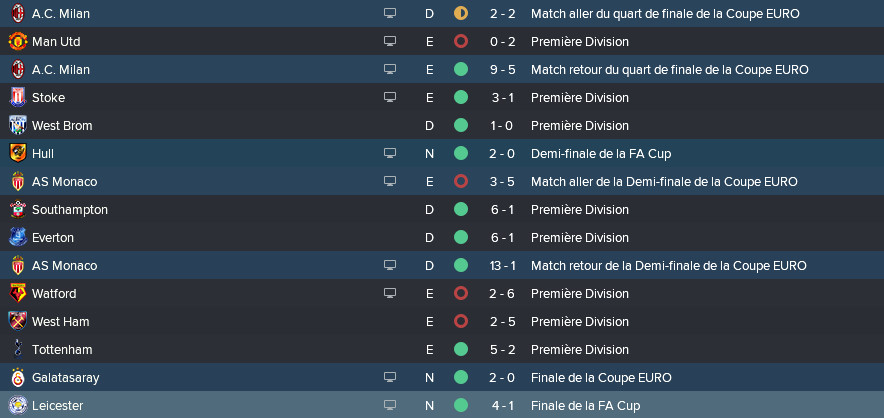The width and height of the screenshot is (884, 418).
Task: Click the Leicester club badge
Action: [18, 406]
